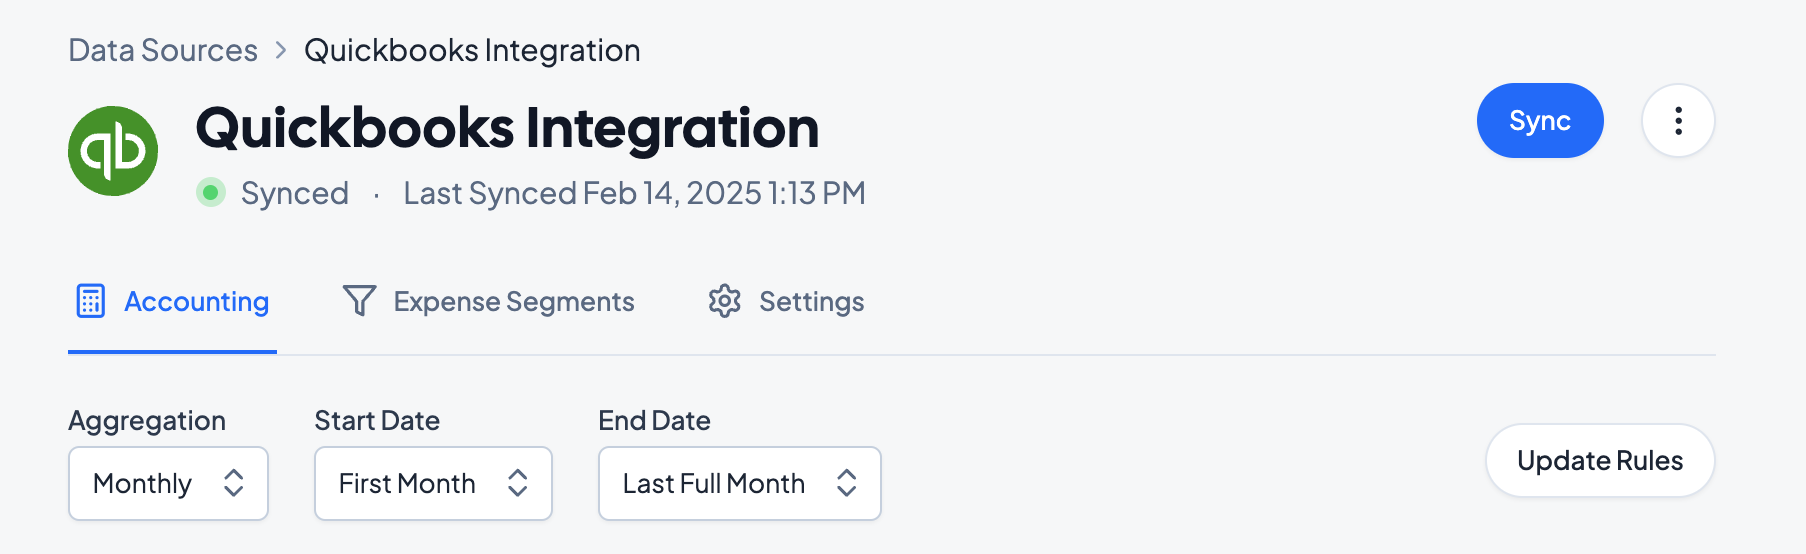Click the QuickBooks logo icon
This screenshot has width=1806, height=554.
113,151
